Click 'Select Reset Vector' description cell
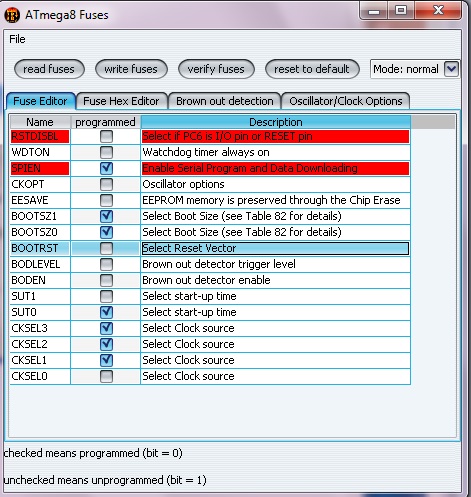471x497 pixels. 275,248
